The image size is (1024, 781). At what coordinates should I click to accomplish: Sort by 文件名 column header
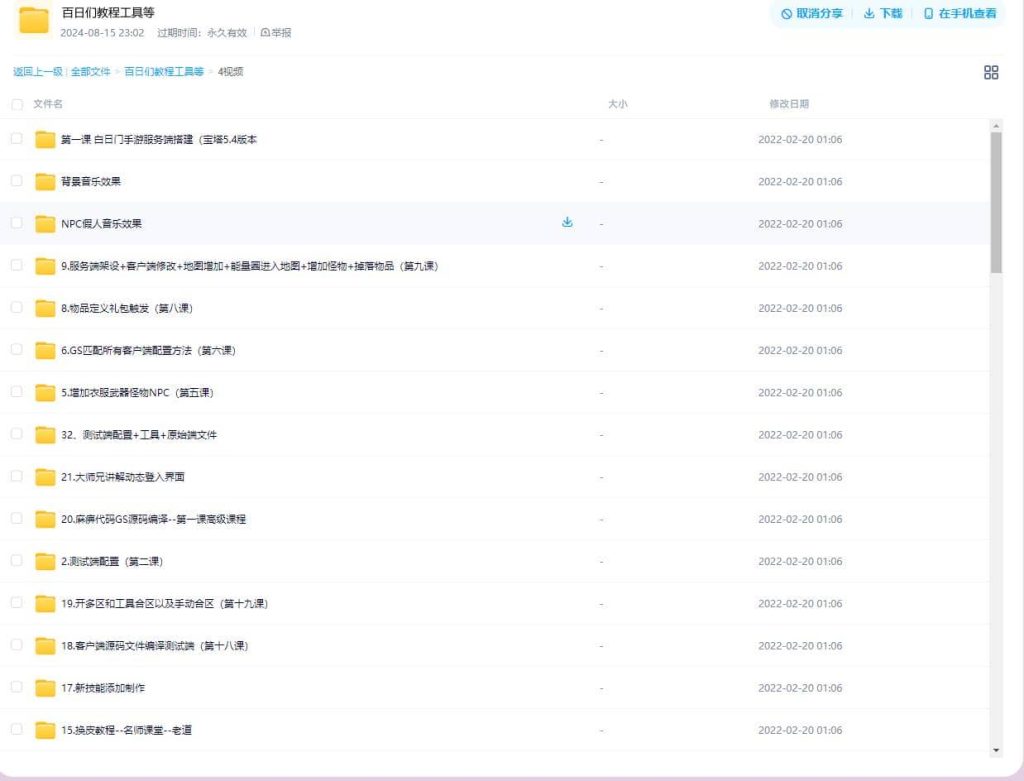[48, 104]
